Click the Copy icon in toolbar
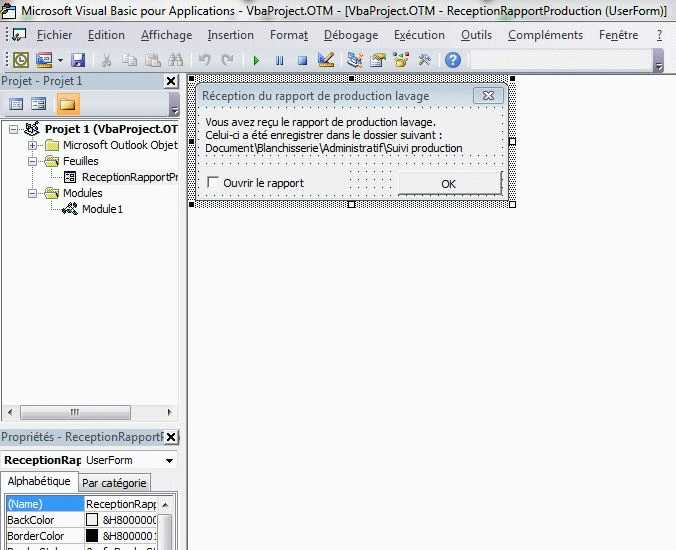This screenshot has height=550, width=676. [x=129, y=60]
